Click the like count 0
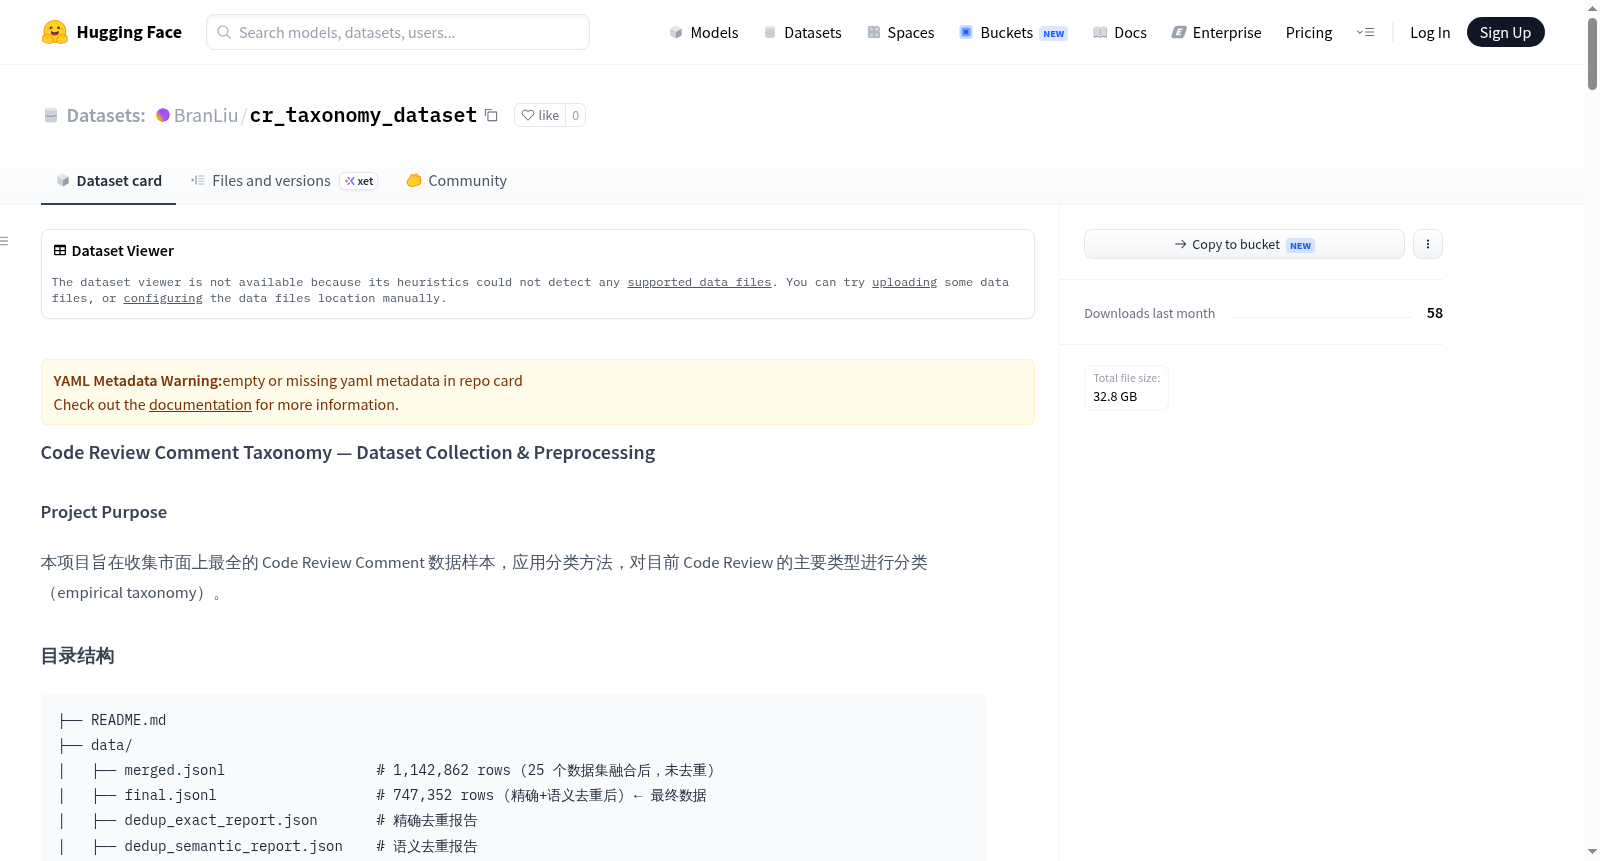This screenshot has height=861, width=1600. pyautogui.click(x=575, y=115)
